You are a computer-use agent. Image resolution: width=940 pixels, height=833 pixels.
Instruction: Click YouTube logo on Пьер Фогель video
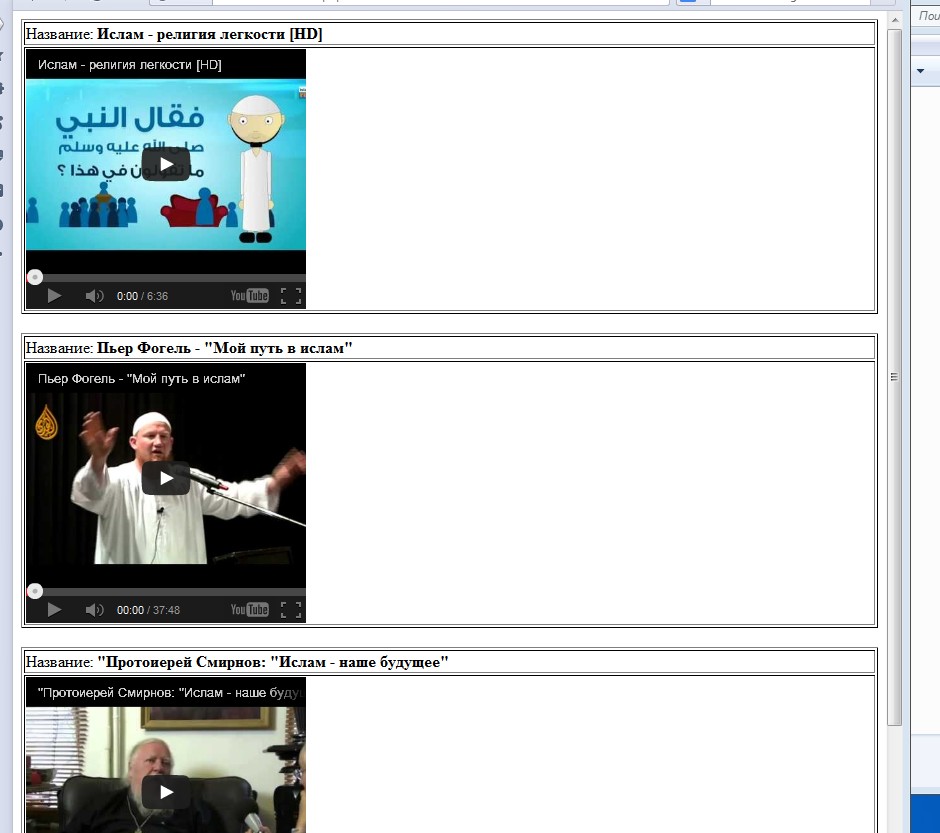pos(249,610)
